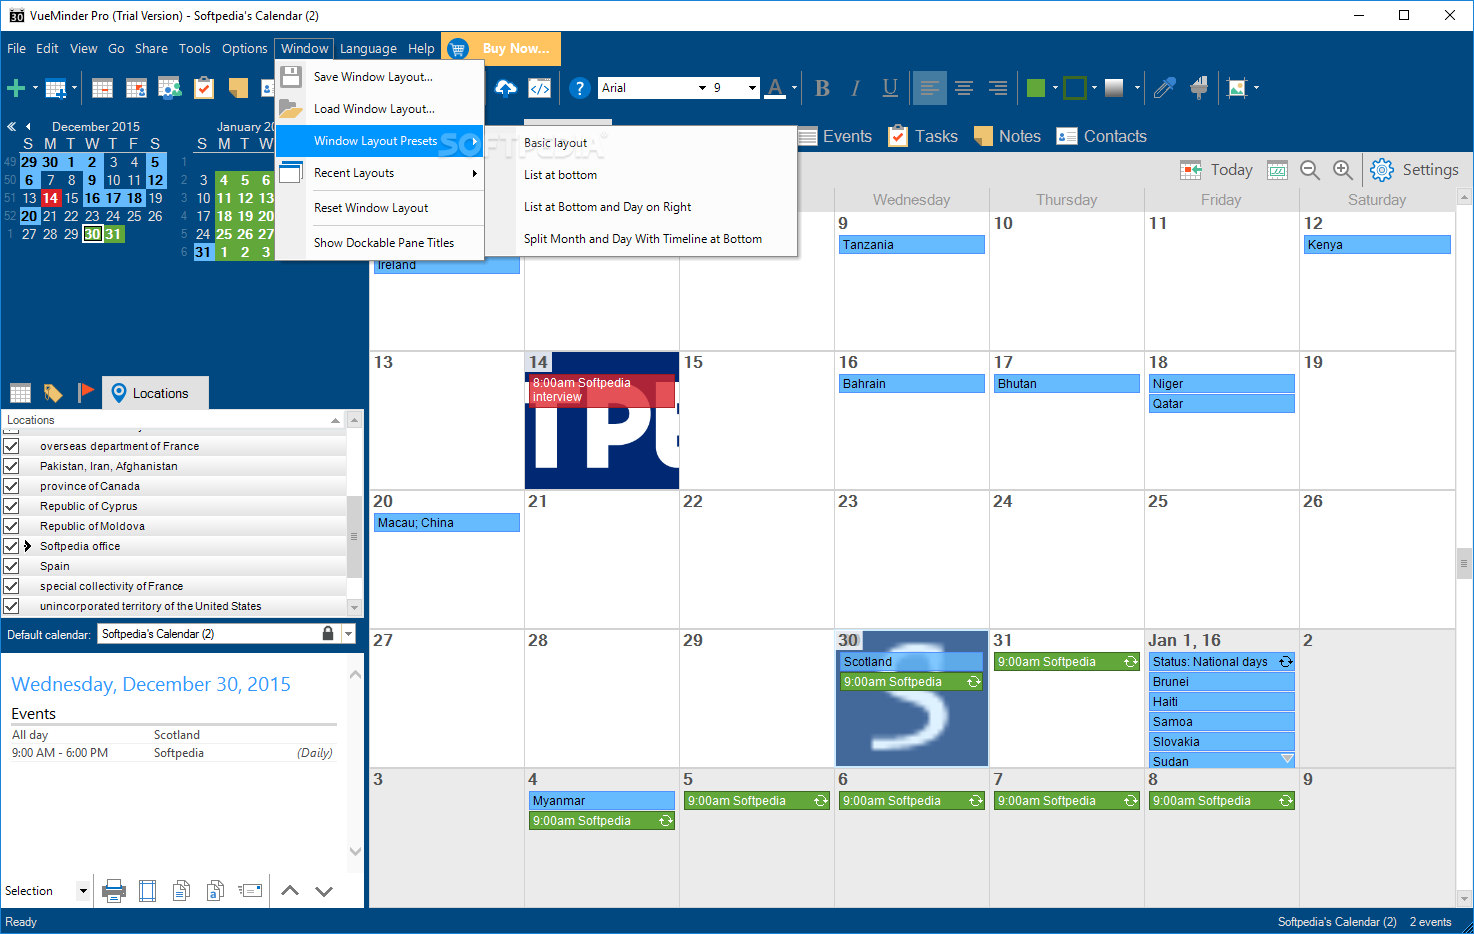Choose Basic layout preset
The width and height of the screenshot is (1474, 934).
(x=556, y=143)
